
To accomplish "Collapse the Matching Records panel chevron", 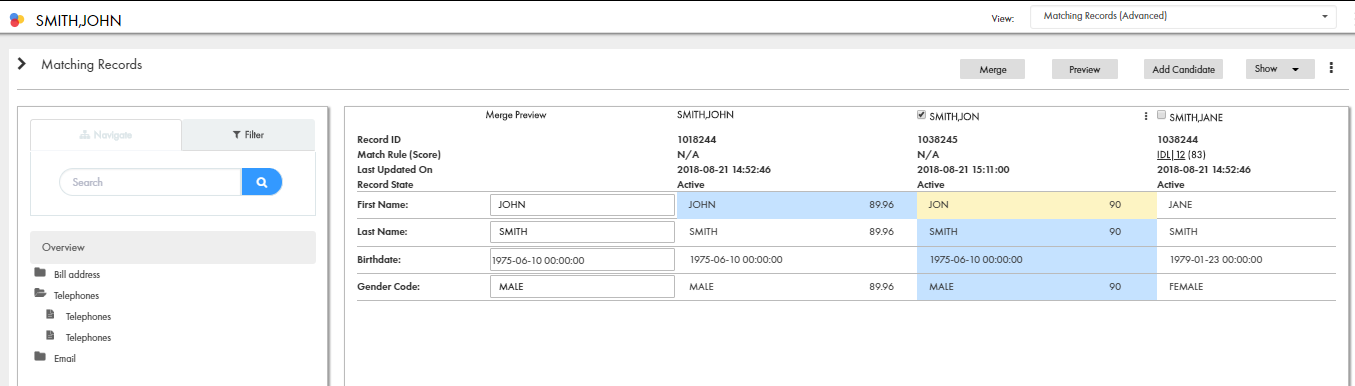I will pos(21,64).
